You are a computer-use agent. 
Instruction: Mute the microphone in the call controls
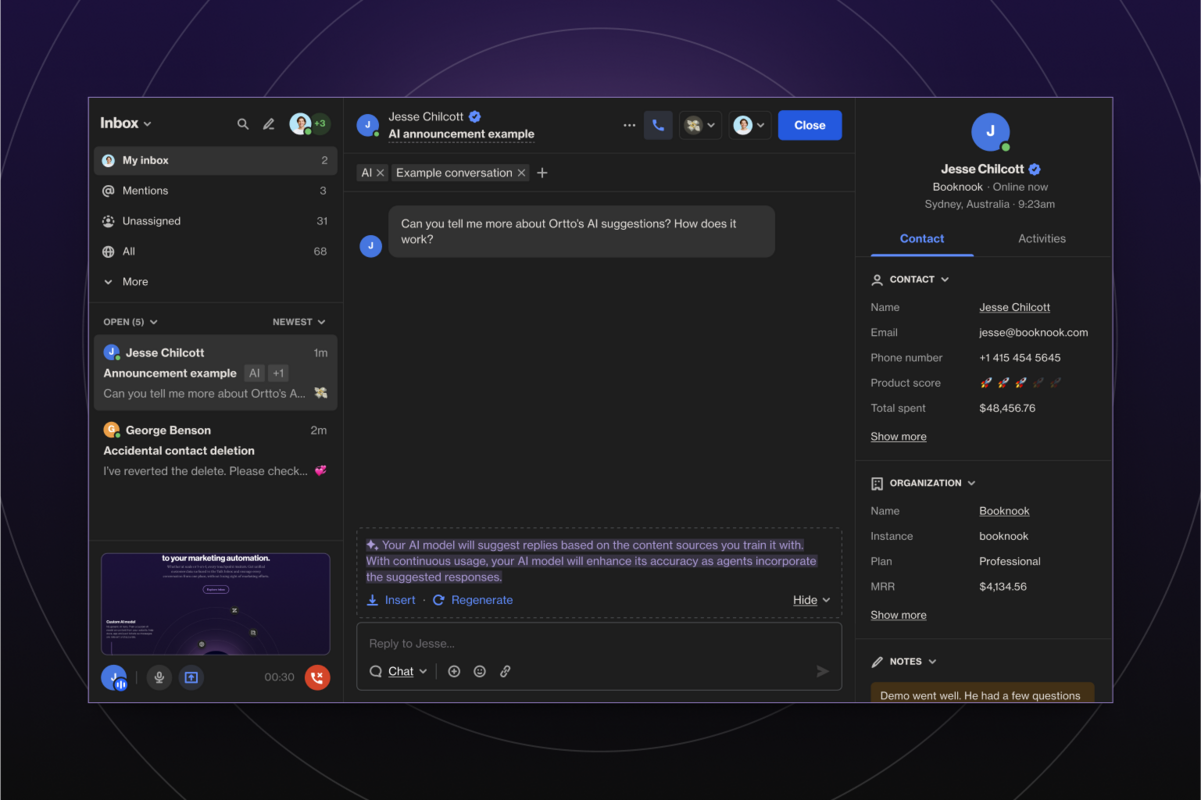(x=159, y=677)
